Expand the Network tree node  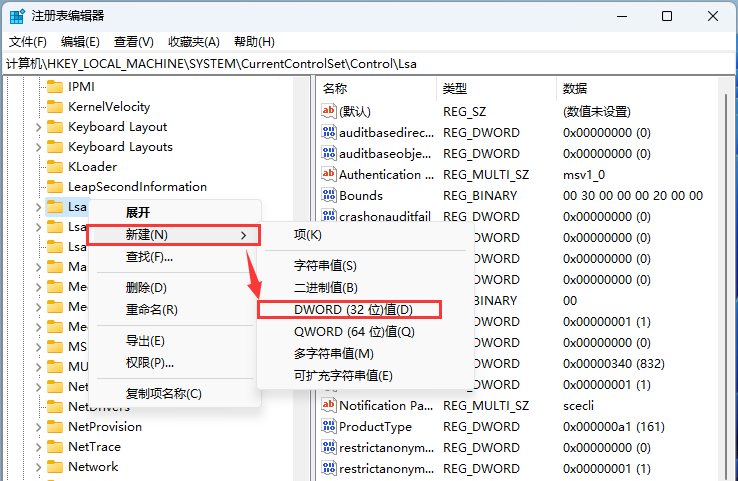coord(38,467)
